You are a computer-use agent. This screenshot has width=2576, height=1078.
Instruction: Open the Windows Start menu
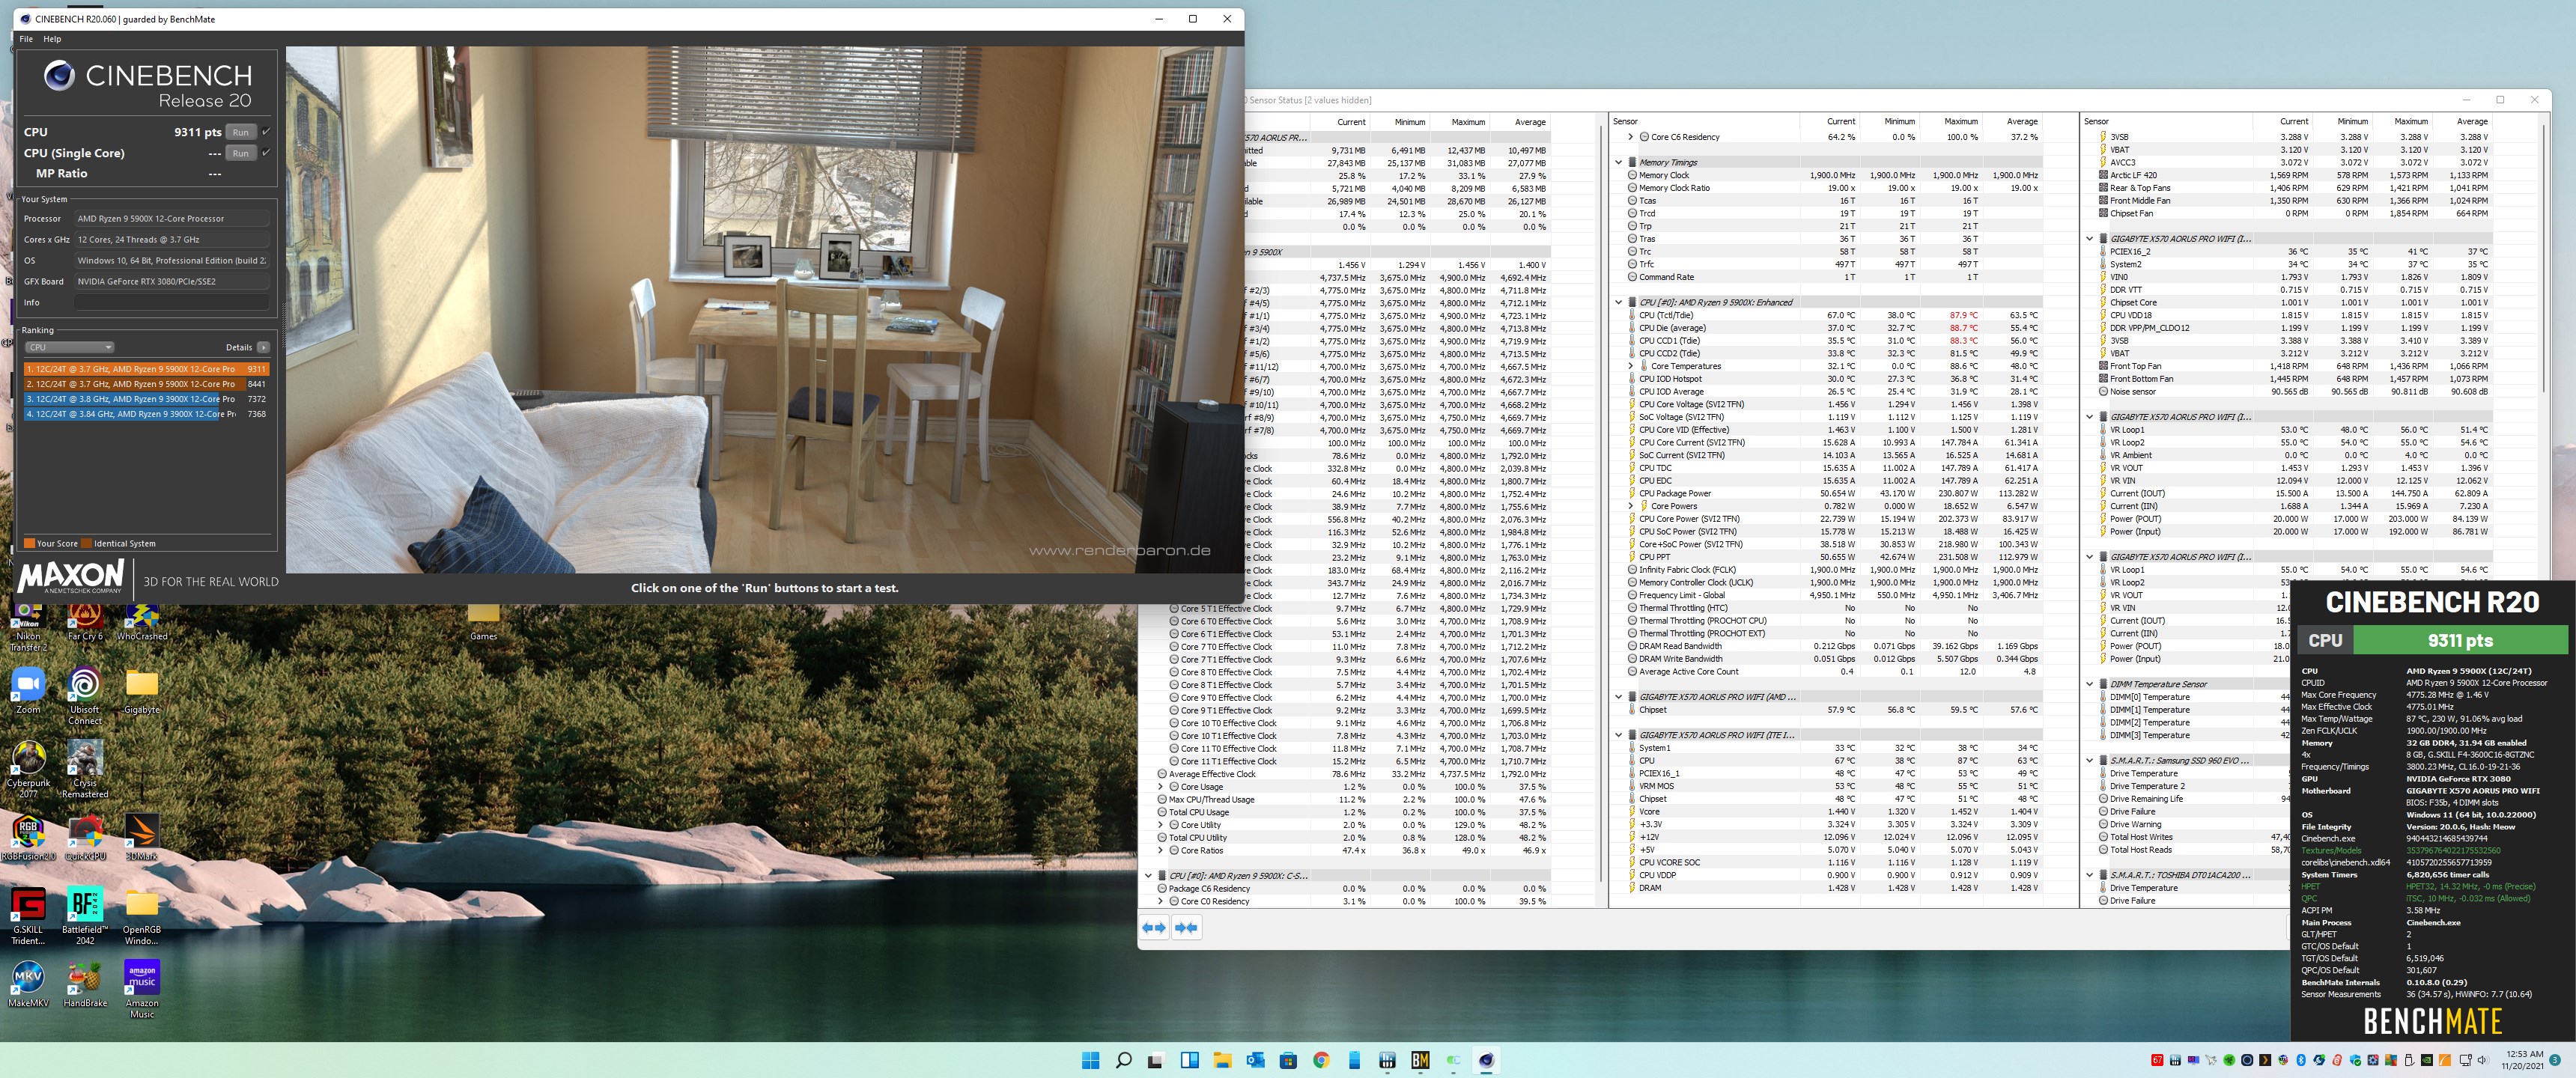[x=1090, y=1060]
